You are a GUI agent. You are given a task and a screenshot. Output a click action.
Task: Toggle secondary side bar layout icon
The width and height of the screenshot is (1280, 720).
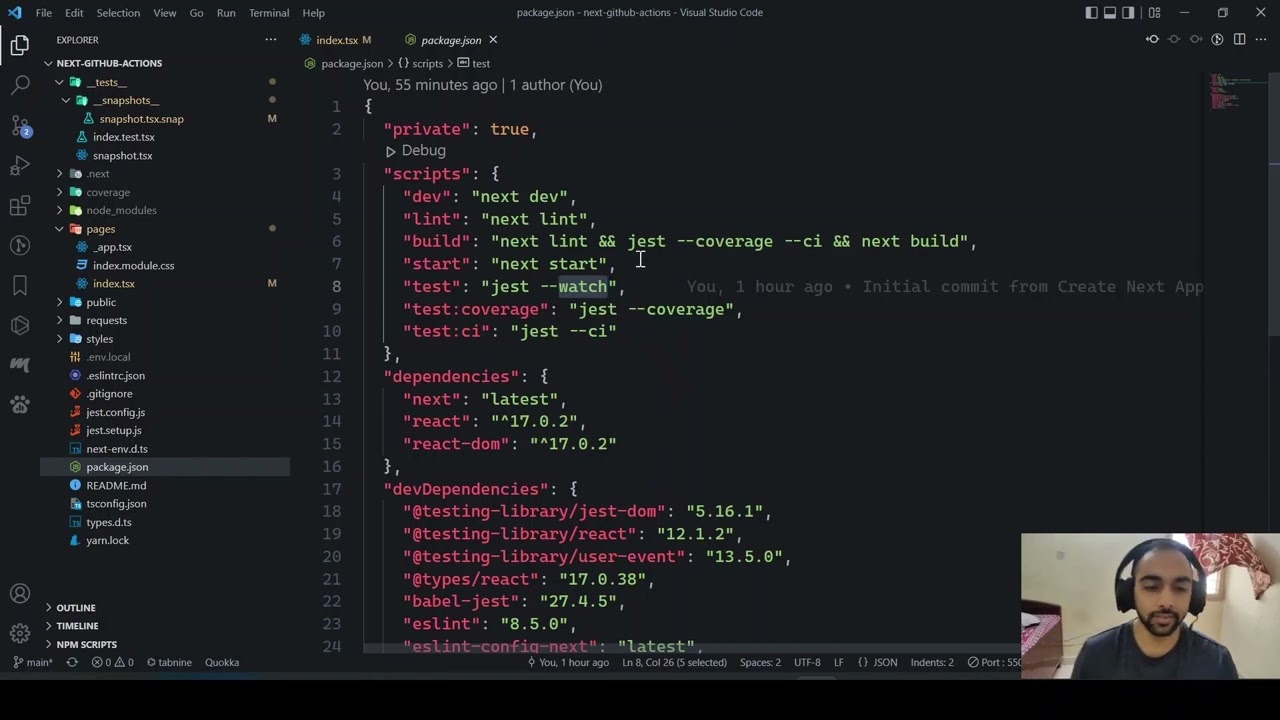1129,12
